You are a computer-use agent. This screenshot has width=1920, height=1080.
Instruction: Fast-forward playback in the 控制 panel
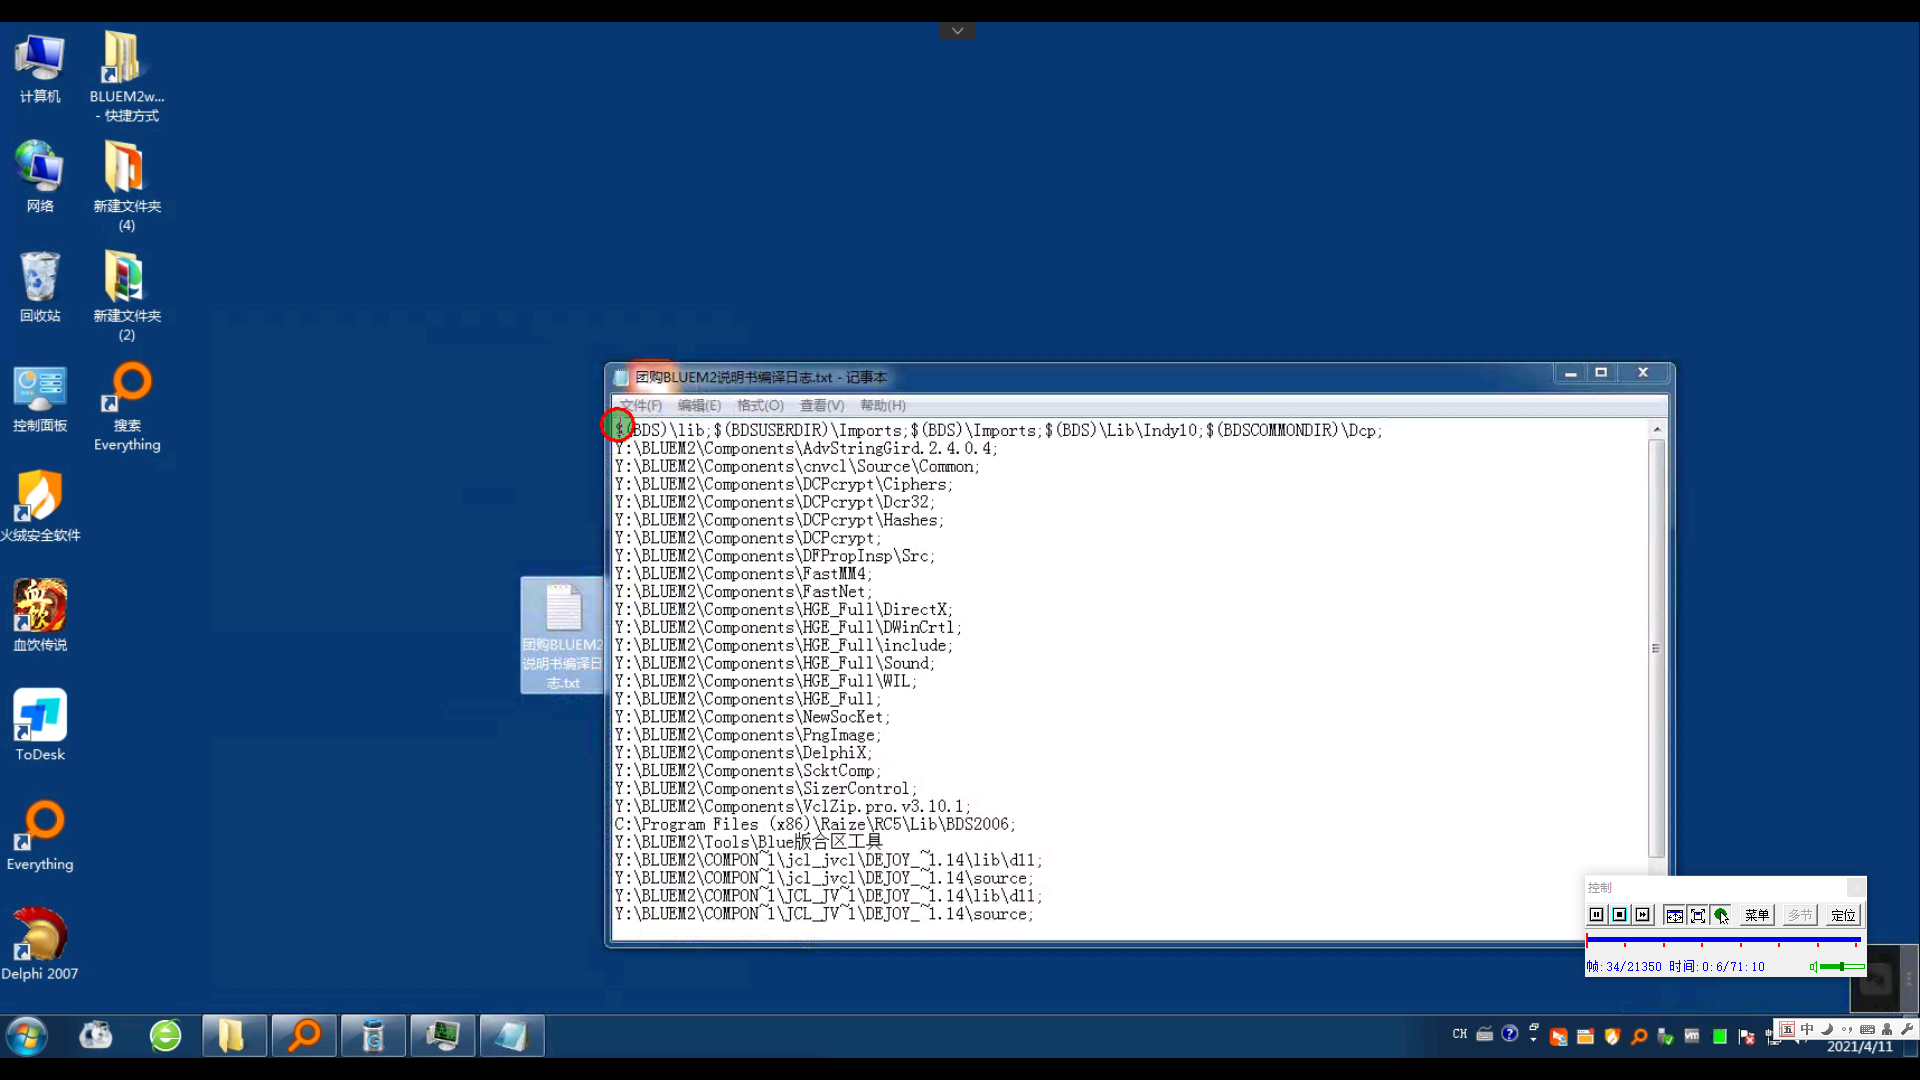click(1642, 915)
